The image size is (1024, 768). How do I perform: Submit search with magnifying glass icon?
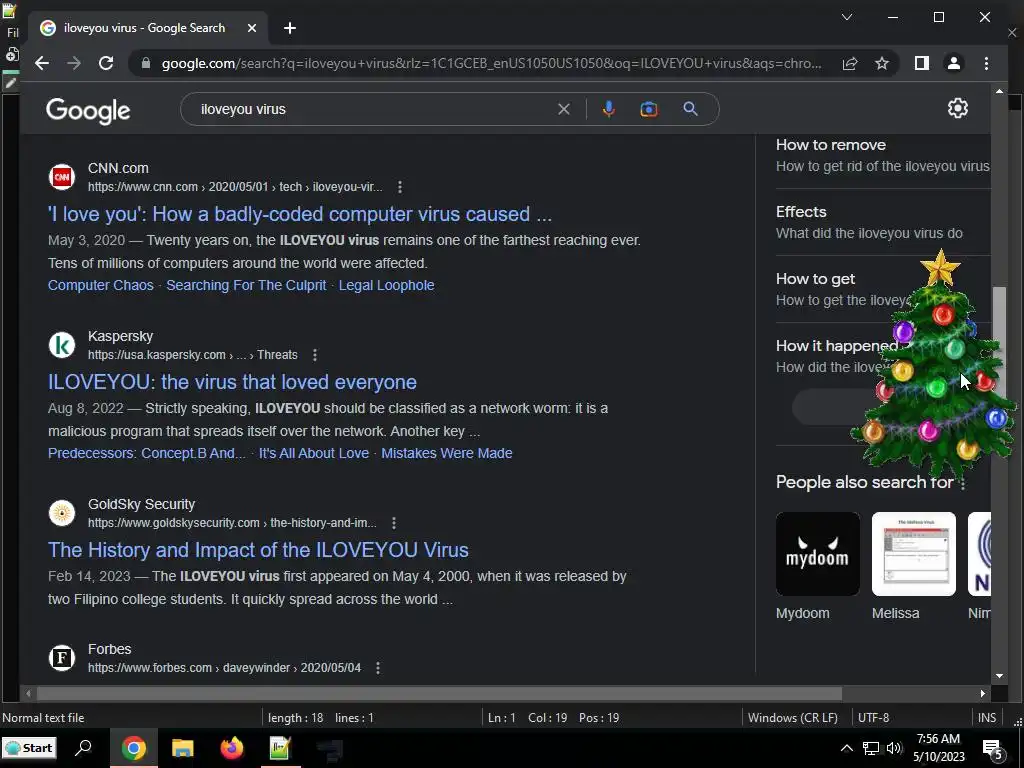click(690, 109)
